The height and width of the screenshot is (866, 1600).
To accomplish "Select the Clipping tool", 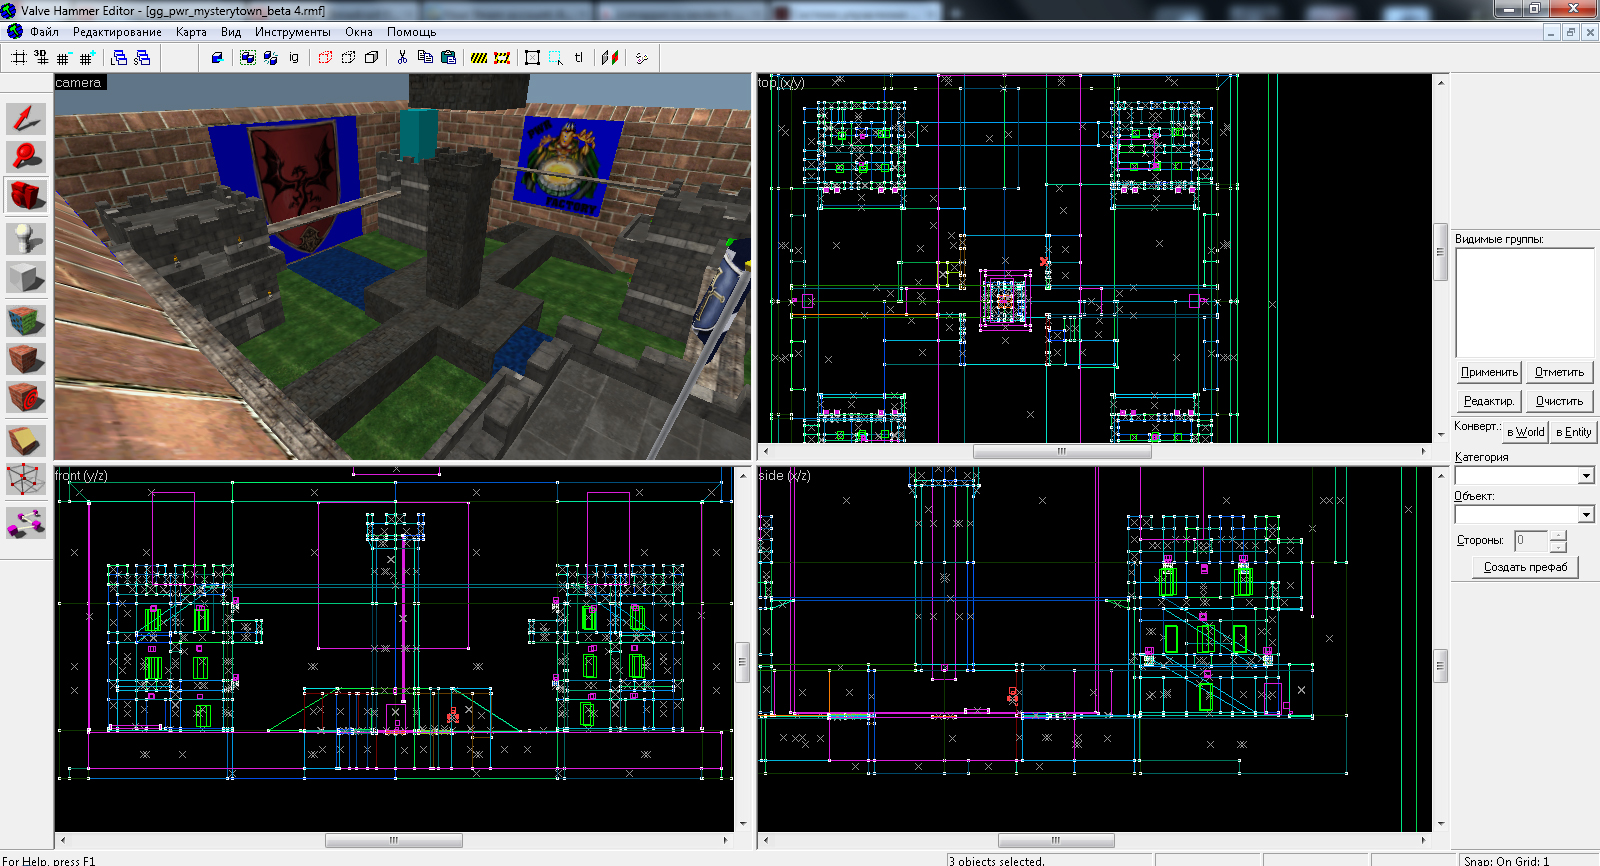I will click(x=26, y=440).
